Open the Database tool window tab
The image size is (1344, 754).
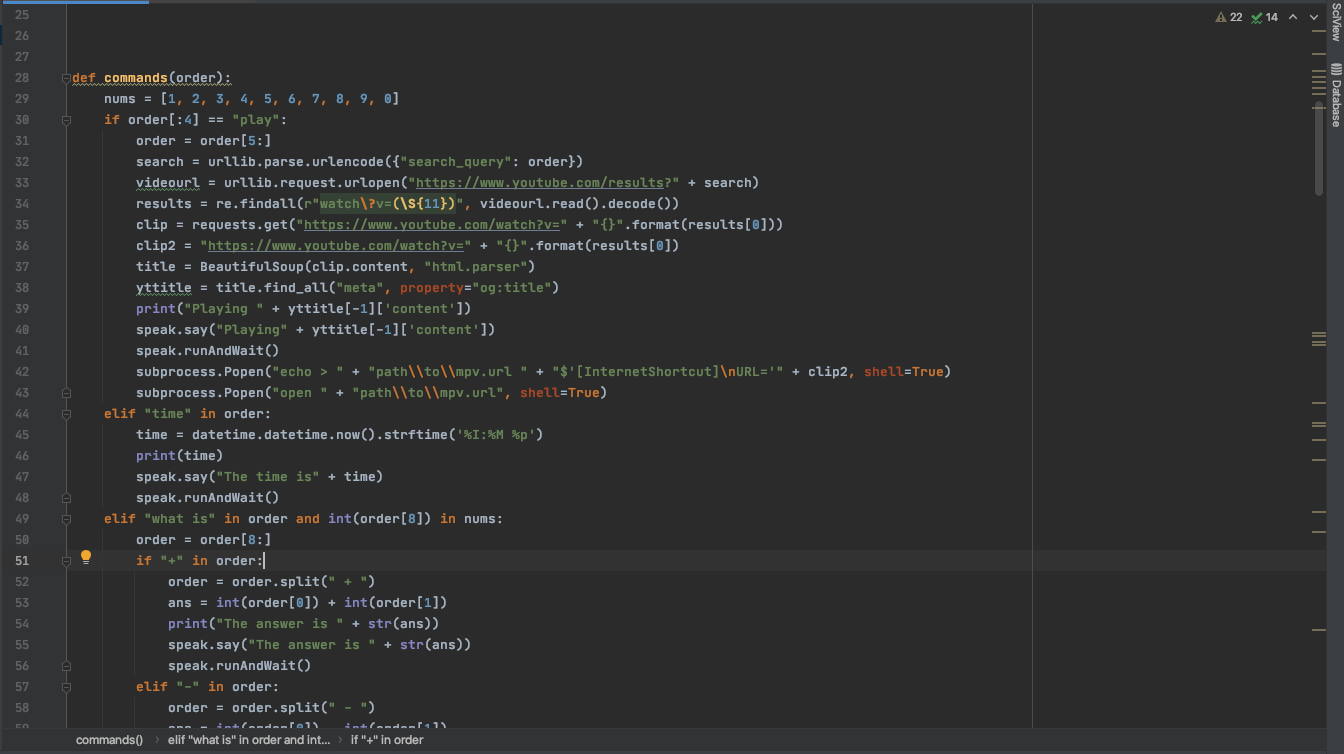(x=1335, y=95)
